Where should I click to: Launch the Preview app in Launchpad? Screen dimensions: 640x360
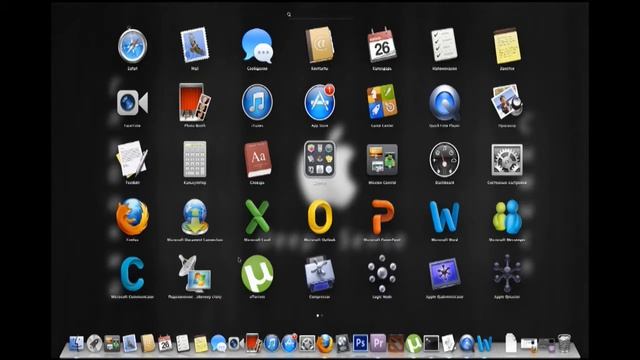pos(507,102)
